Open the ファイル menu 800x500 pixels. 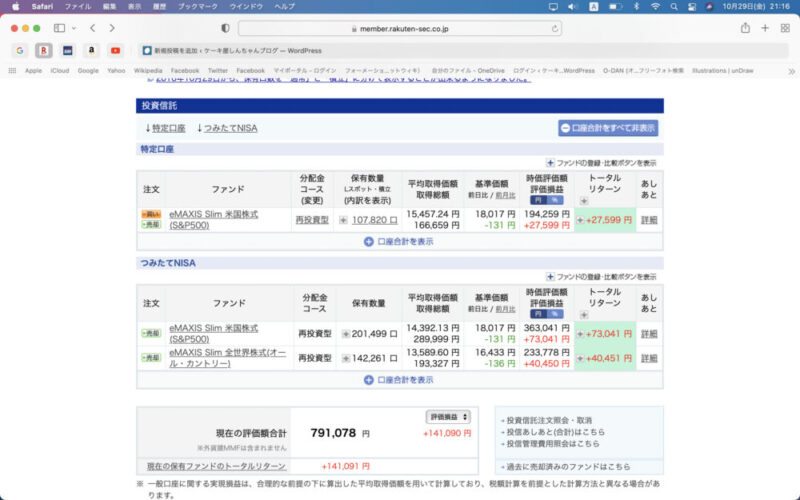click(x=78, y=7)
